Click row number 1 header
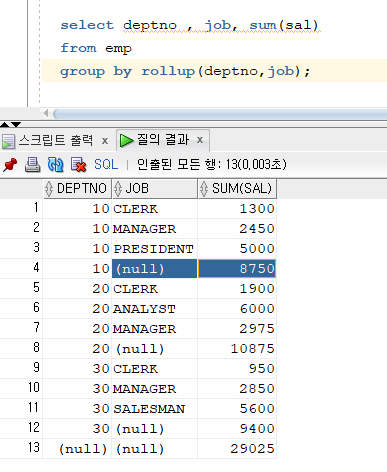Viewport: 387px width, 472px height. (x=21, y=208)
